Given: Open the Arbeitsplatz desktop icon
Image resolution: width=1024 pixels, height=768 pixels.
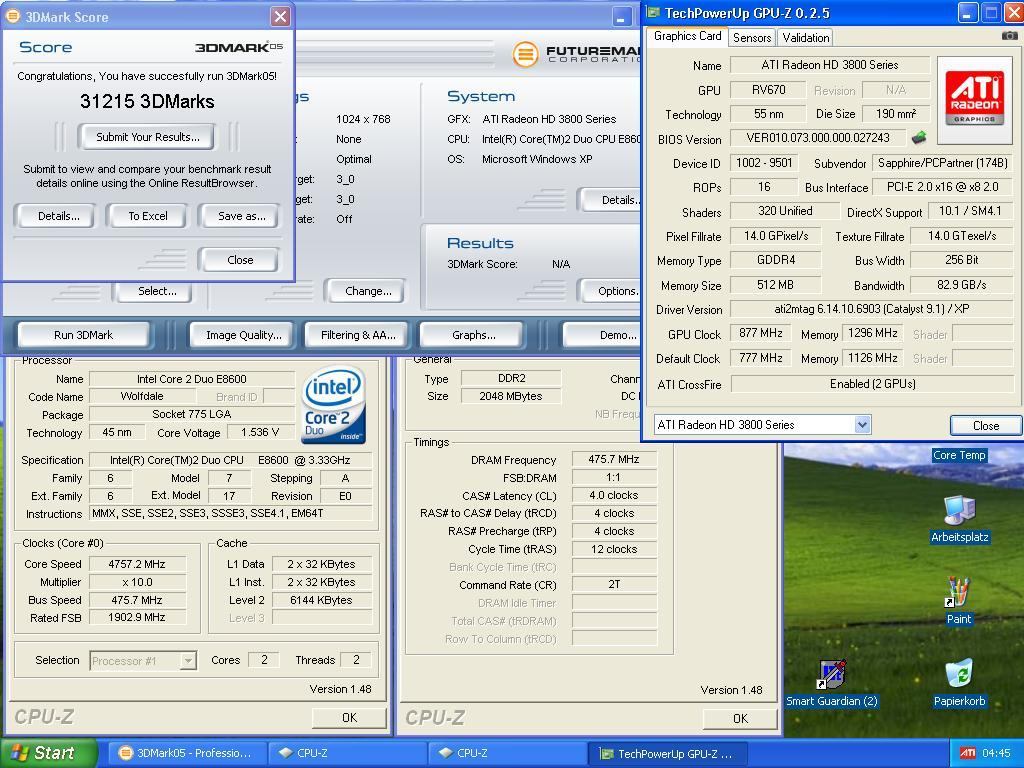Looking at the screenshot, I should [x=959, y=519].
